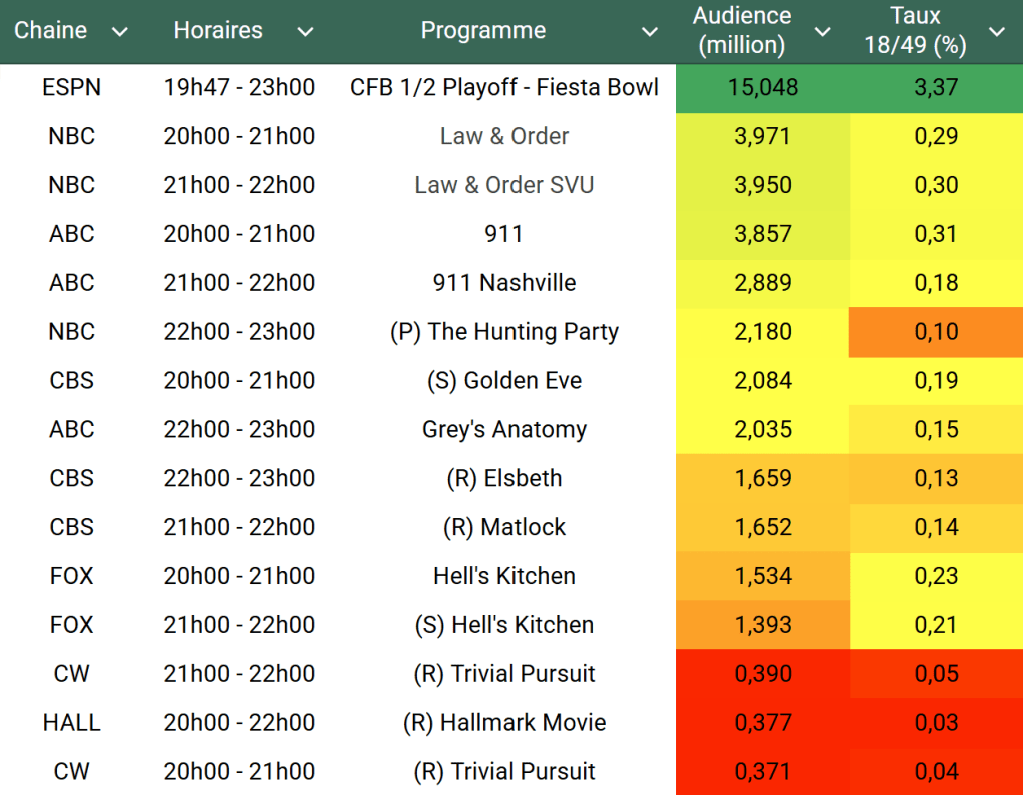Open the Taux 18/49 (%) dropdown chevron

click(x=997, y=32)
